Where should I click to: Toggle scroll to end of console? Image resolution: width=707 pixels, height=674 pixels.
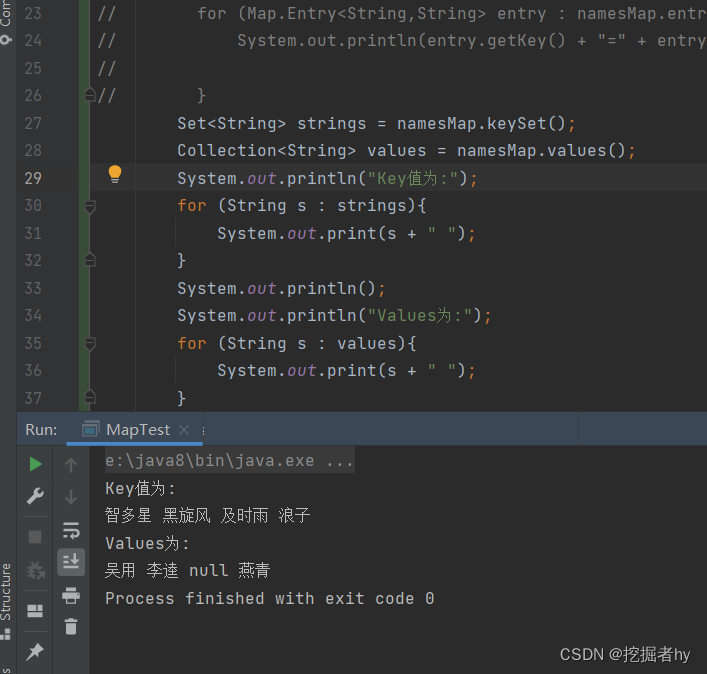(71, 562)
